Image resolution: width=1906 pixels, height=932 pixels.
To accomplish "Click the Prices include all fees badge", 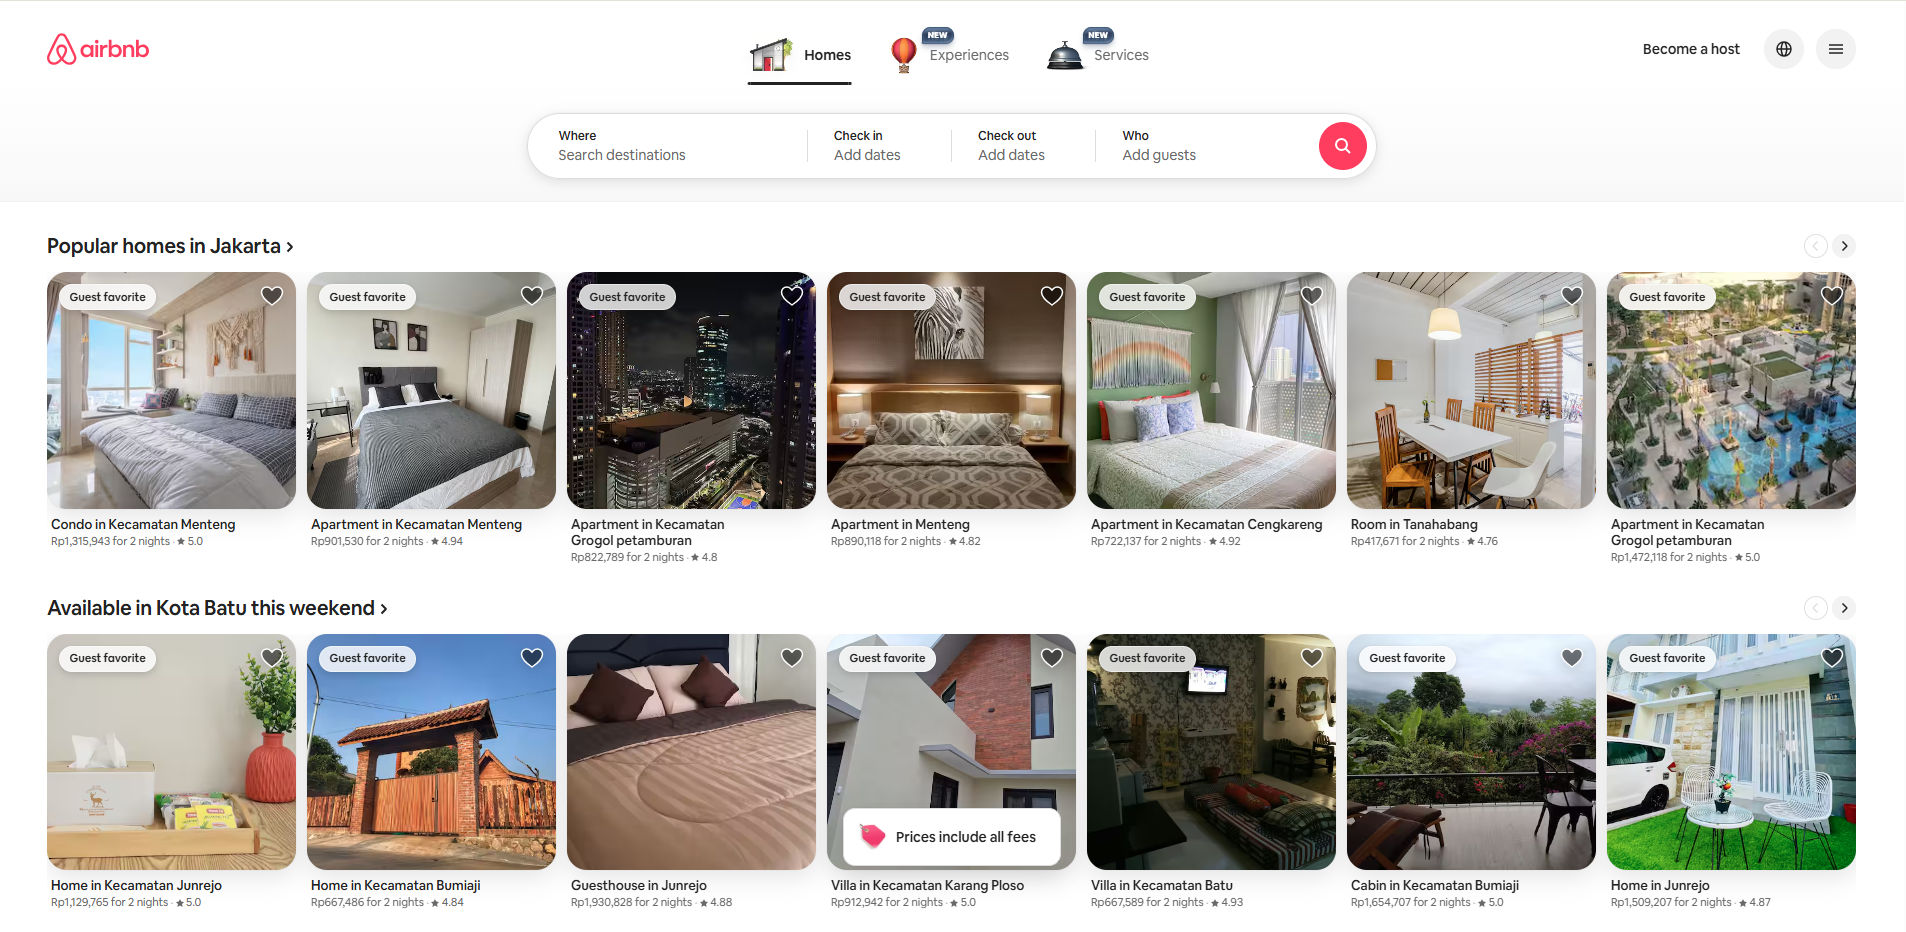I will pos(950,837).
